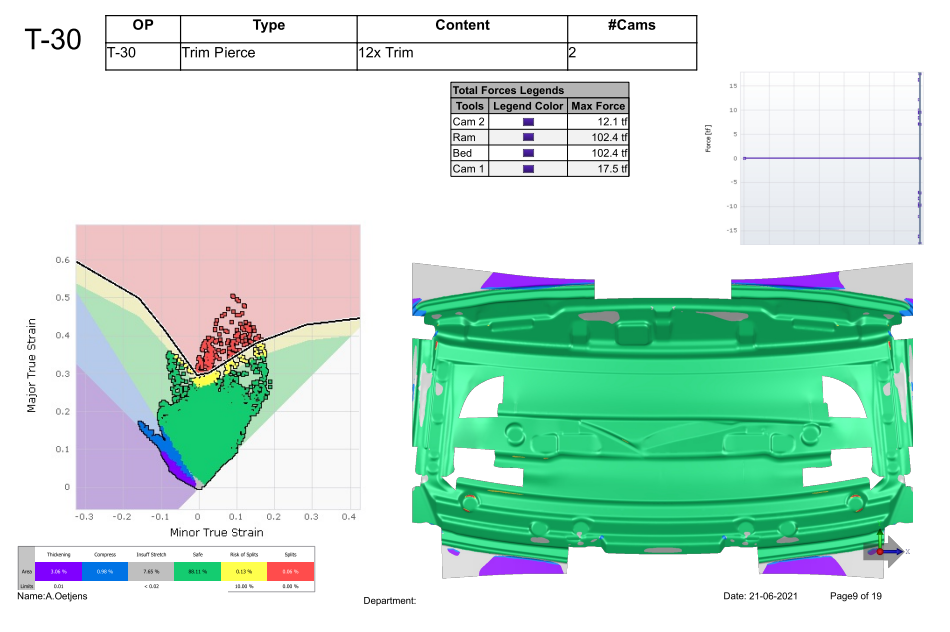Click the Minor True Strain axis label
This screenshot has height=632, width=950.
[216, 533]
